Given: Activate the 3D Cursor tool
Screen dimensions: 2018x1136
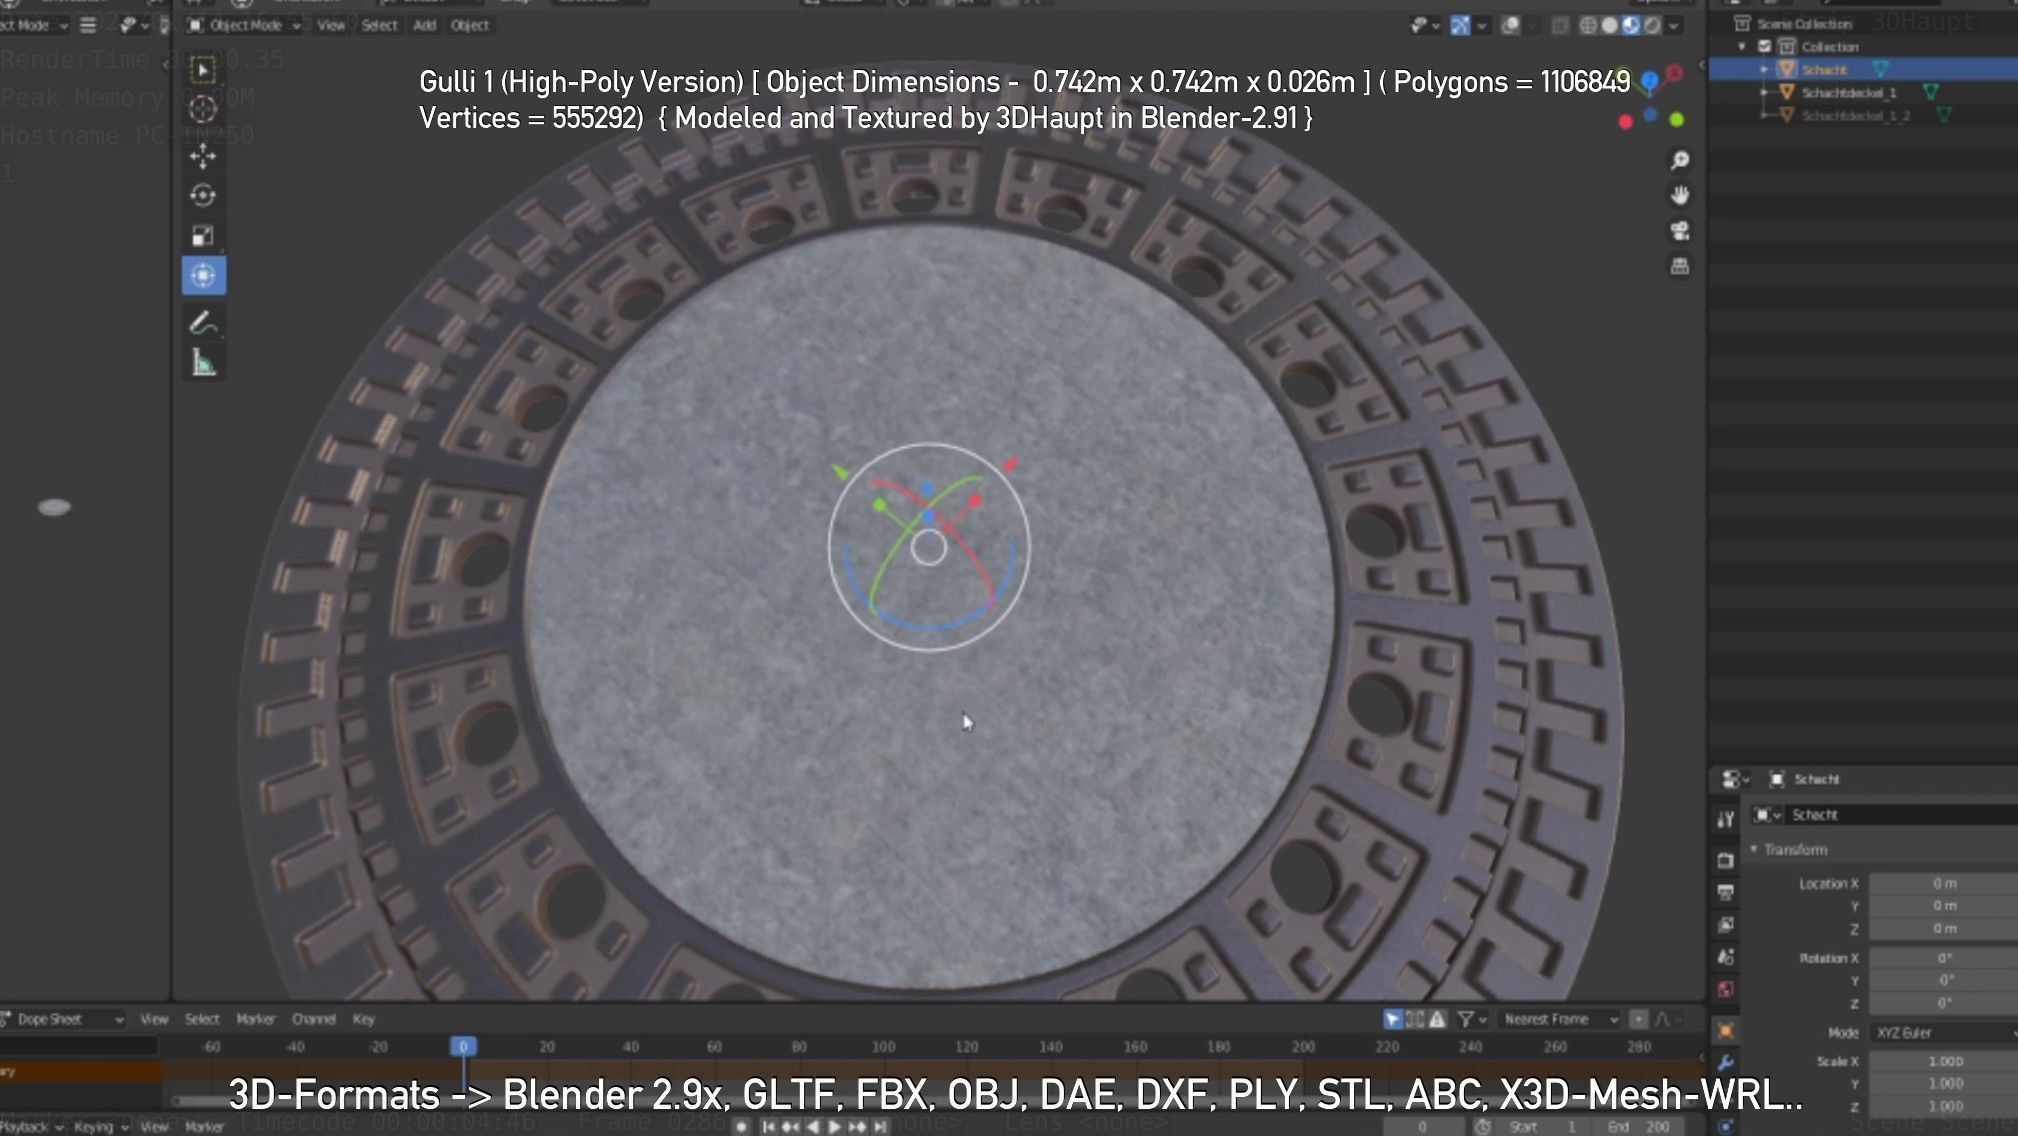Looking at the screenshot, I should (203, 110).
